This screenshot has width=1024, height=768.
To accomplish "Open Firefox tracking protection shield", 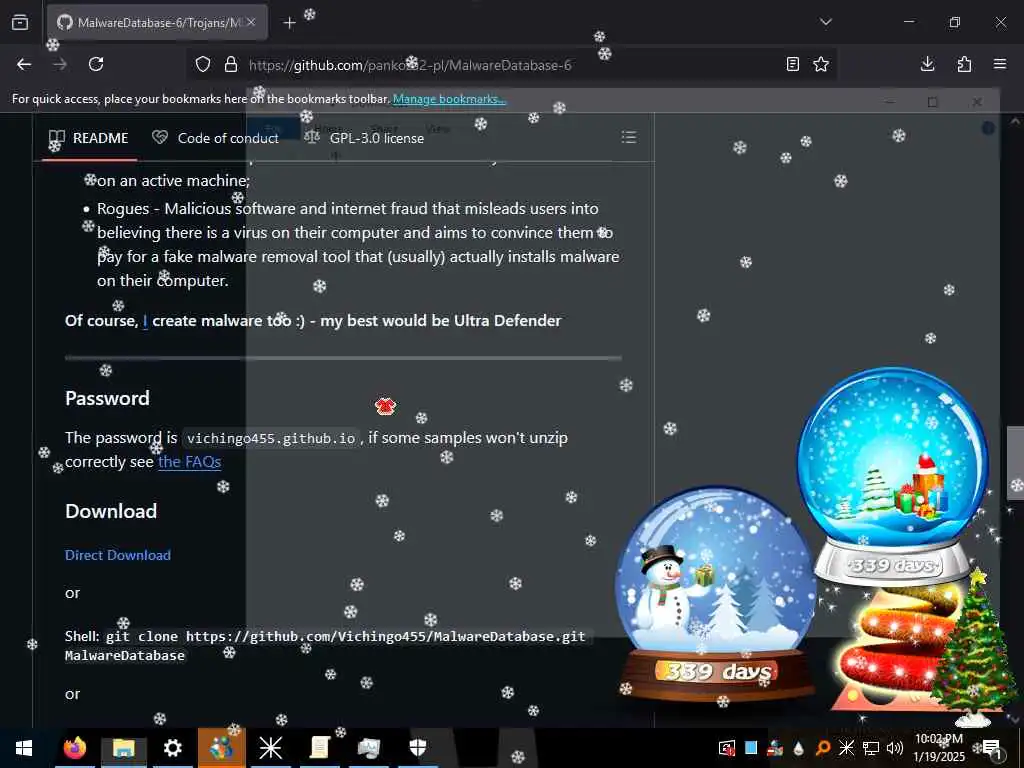I will (x=203, y=64).
